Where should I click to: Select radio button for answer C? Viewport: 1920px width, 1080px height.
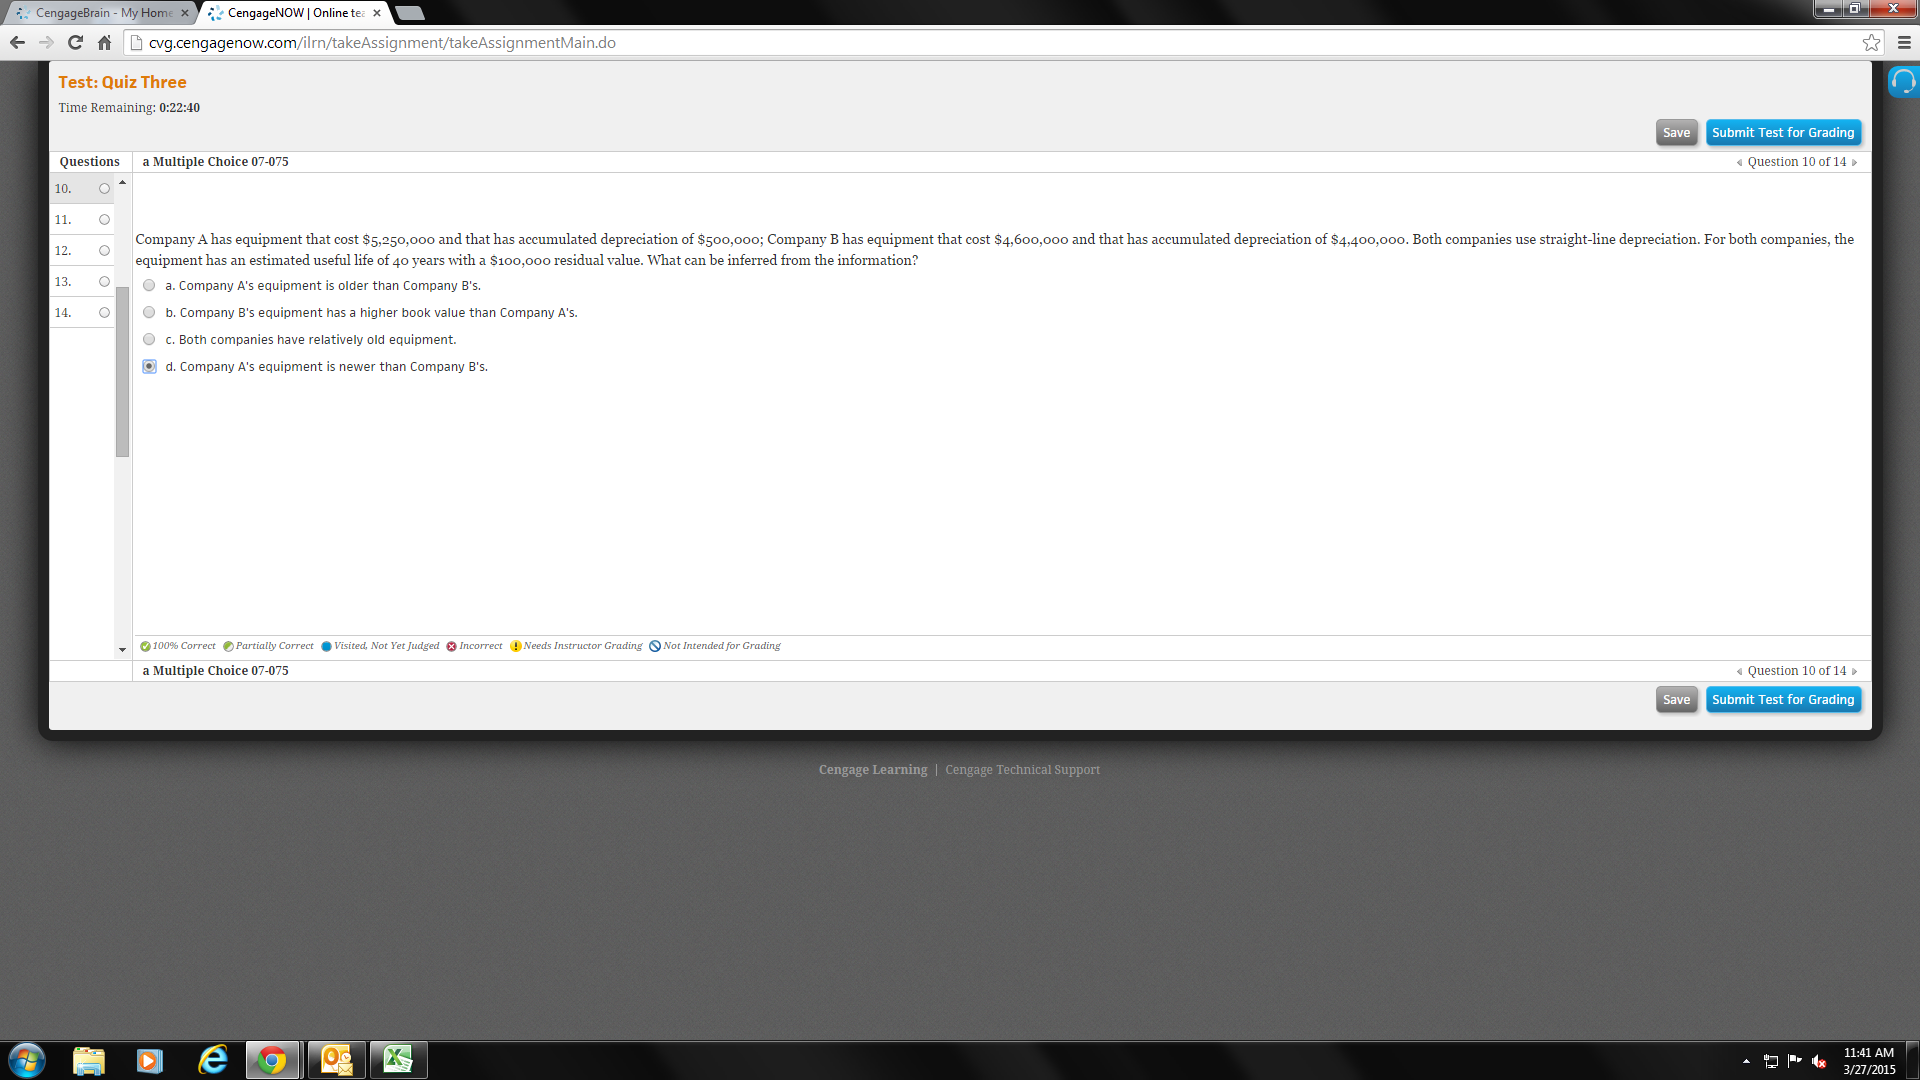pos(149,339)
